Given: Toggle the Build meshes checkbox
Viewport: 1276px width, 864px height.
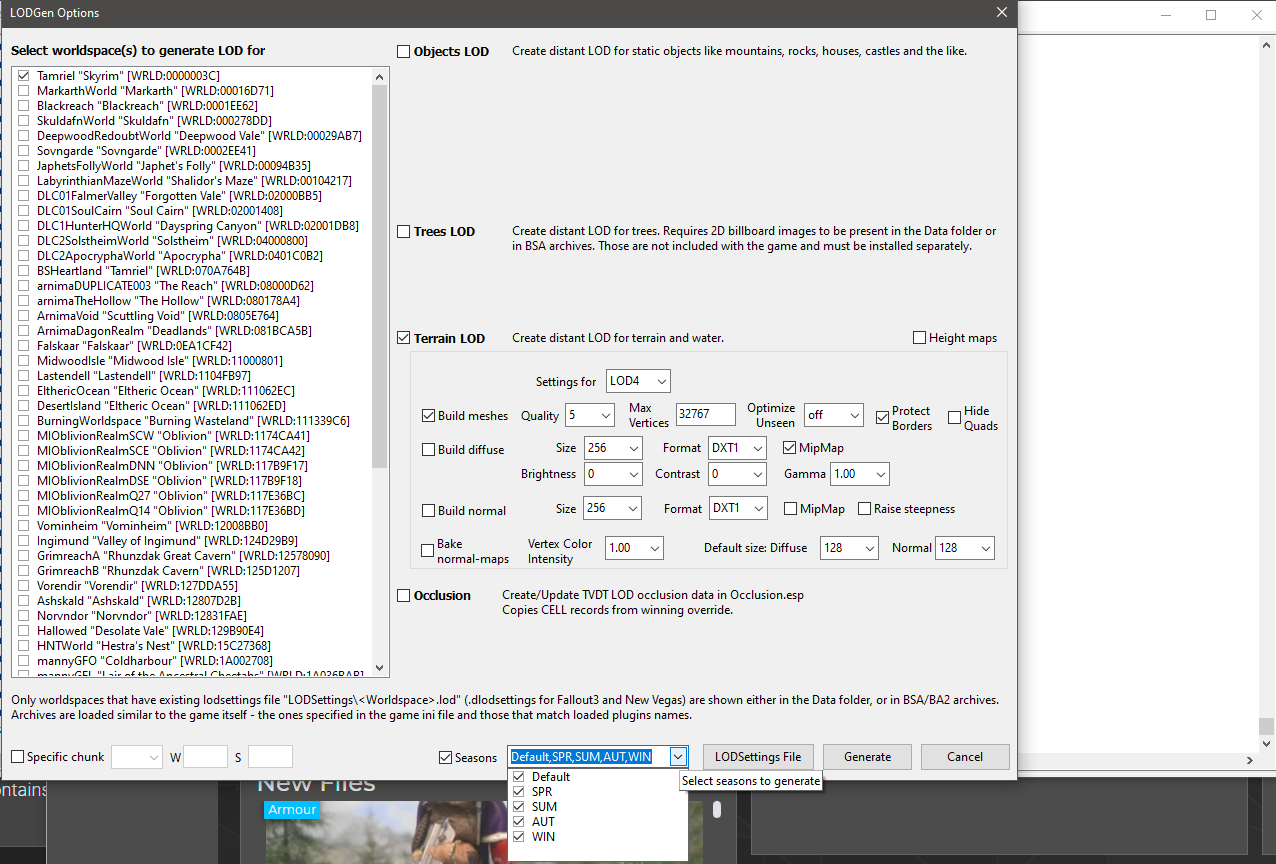Looking at the screenshot, I should point(429,415).
